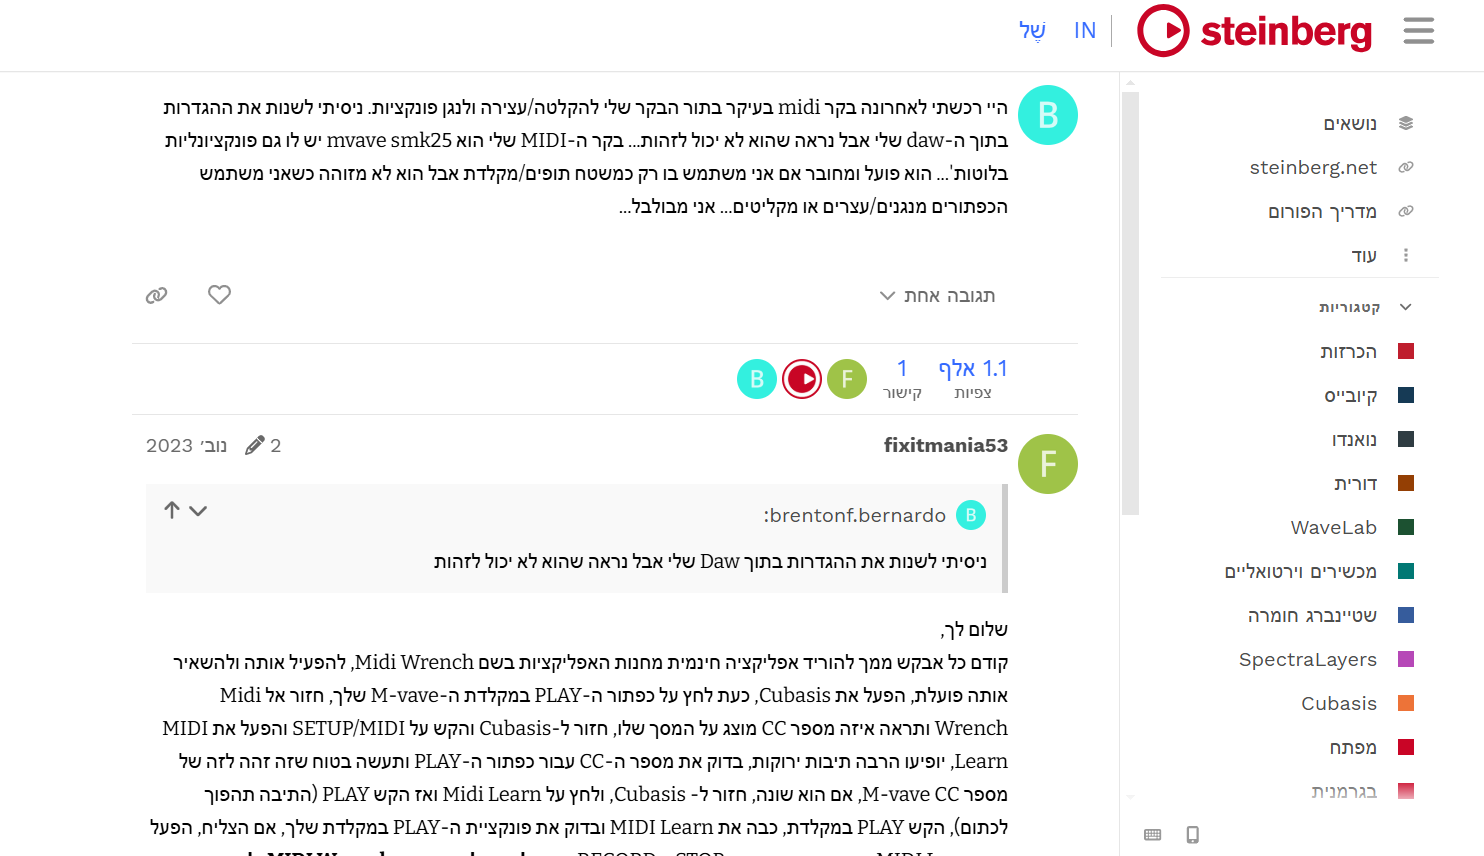Open the מדריך הפורום forum guide link
This screenshot has width=1484, height=856.
point(1322,212)
